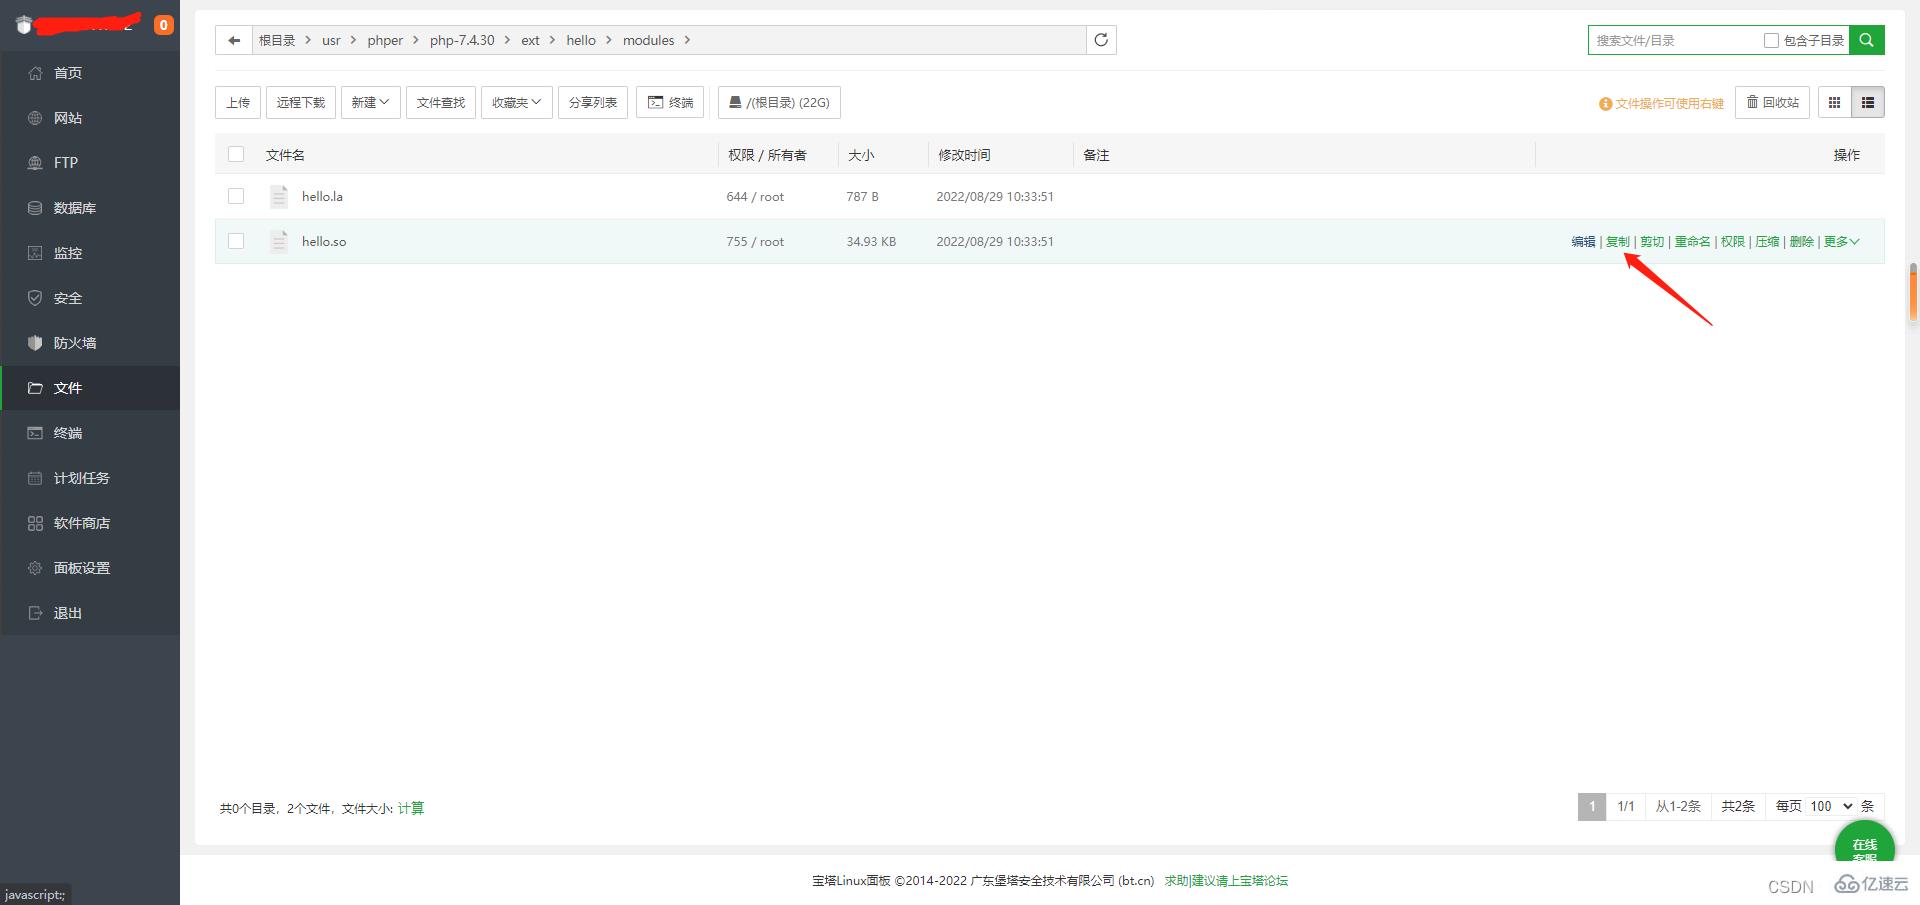The image size is (1920, 905).
Task: Tick the select-all files checkbox
Action: (236, 154)
